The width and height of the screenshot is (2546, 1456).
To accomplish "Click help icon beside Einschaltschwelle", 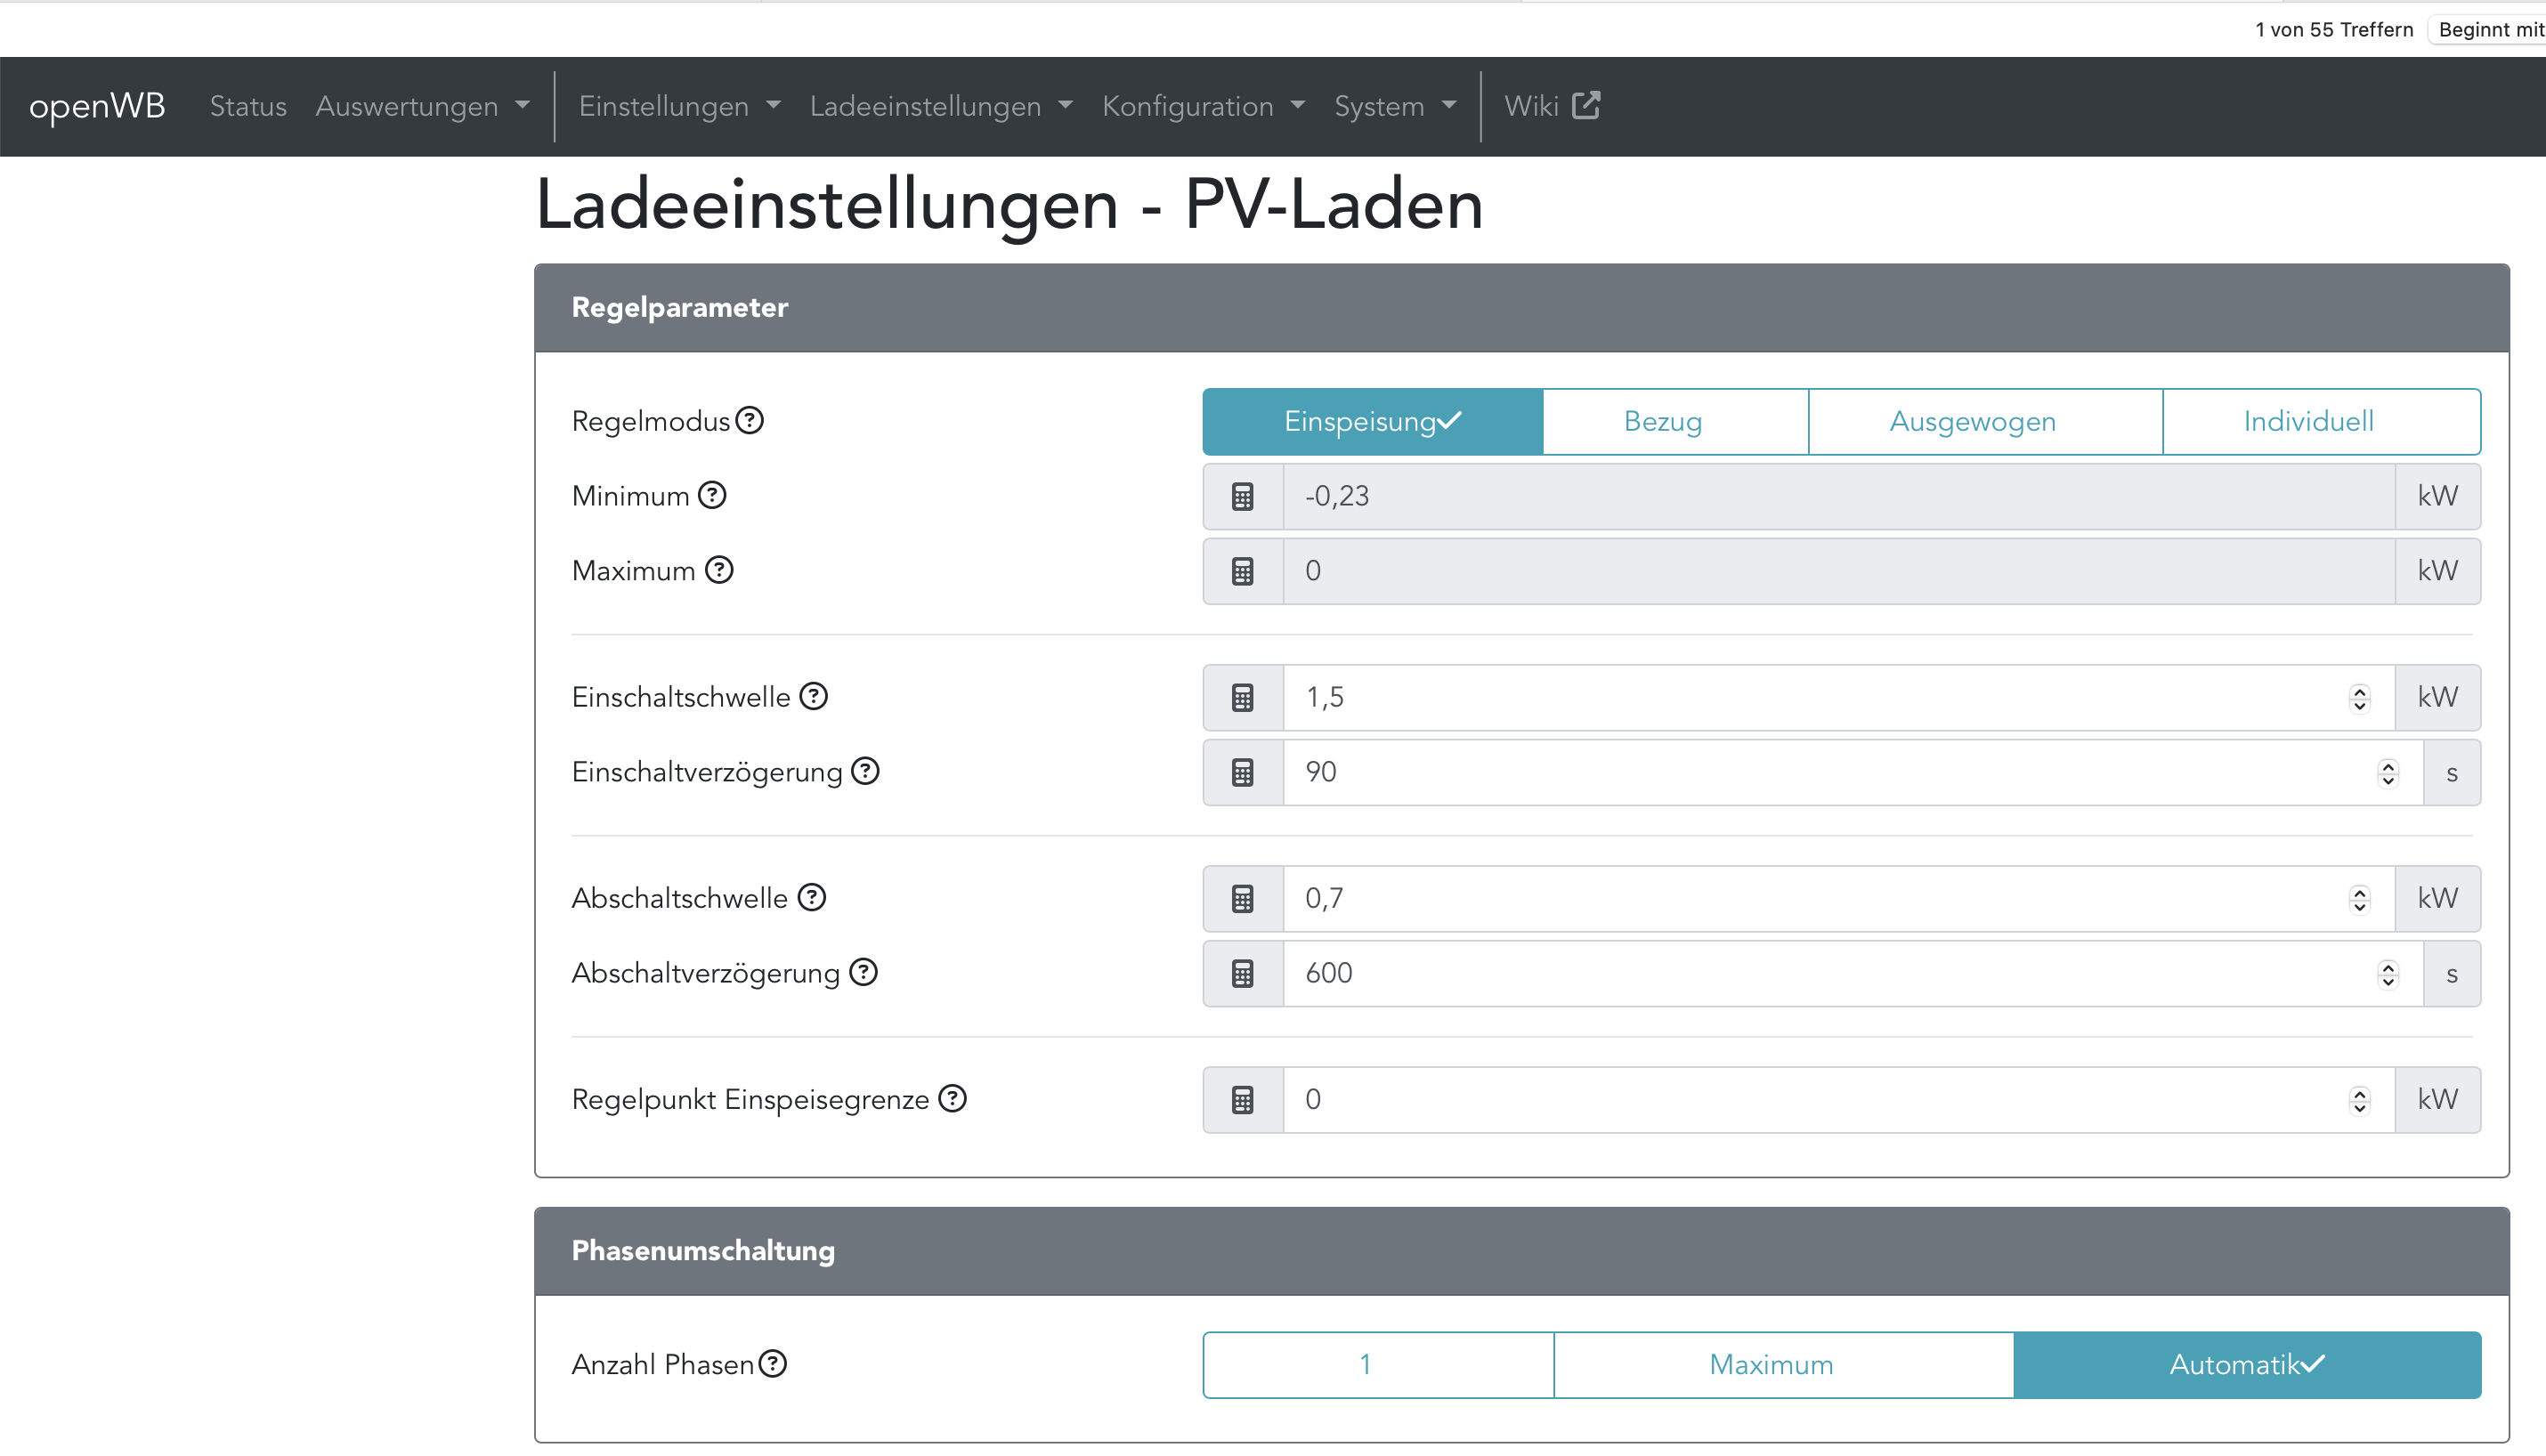I will pyautogui.click(x=814, y=696).
